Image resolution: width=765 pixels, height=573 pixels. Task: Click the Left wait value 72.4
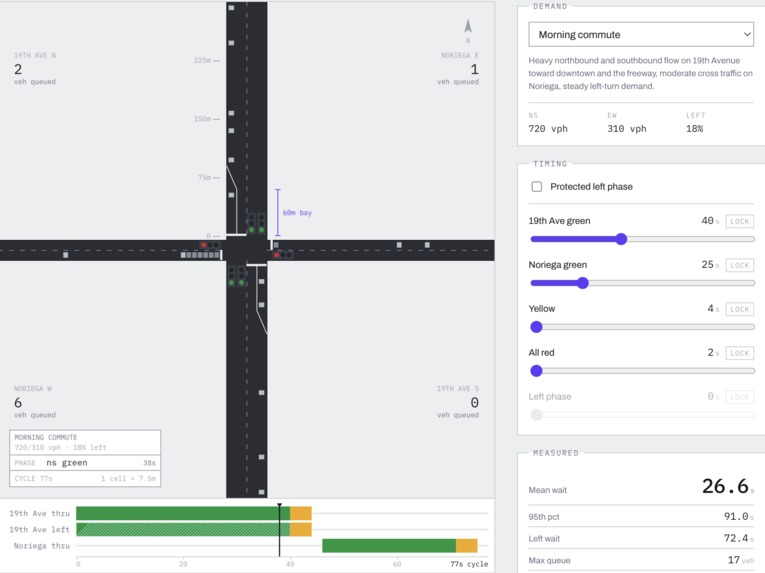point(736,538)
